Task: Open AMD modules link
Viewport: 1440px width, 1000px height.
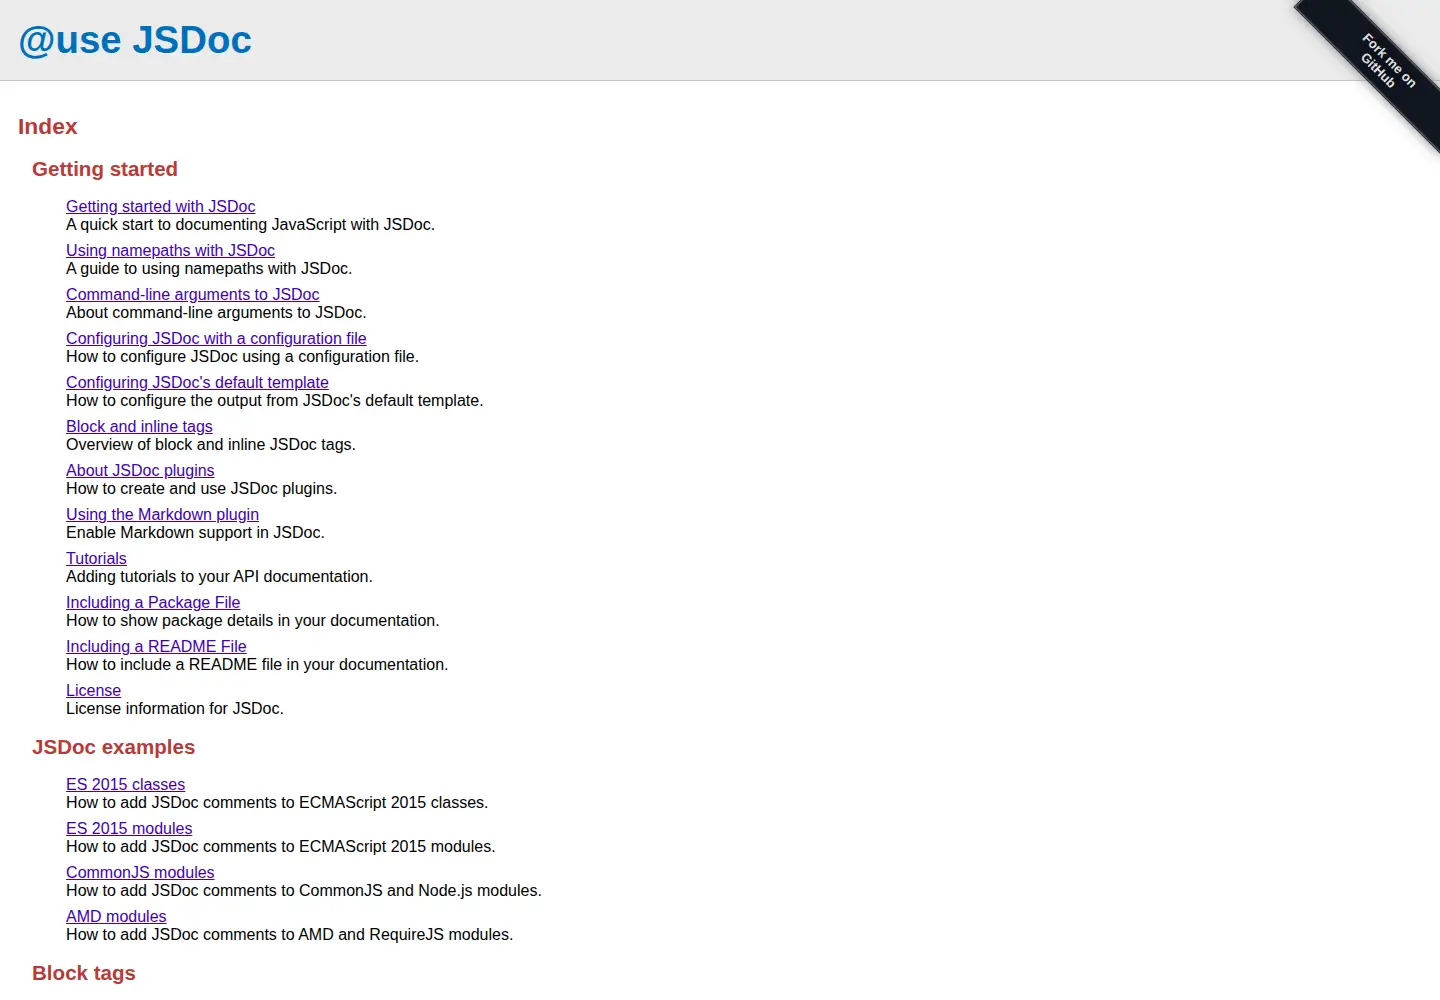Action: (x=116, y=916)
